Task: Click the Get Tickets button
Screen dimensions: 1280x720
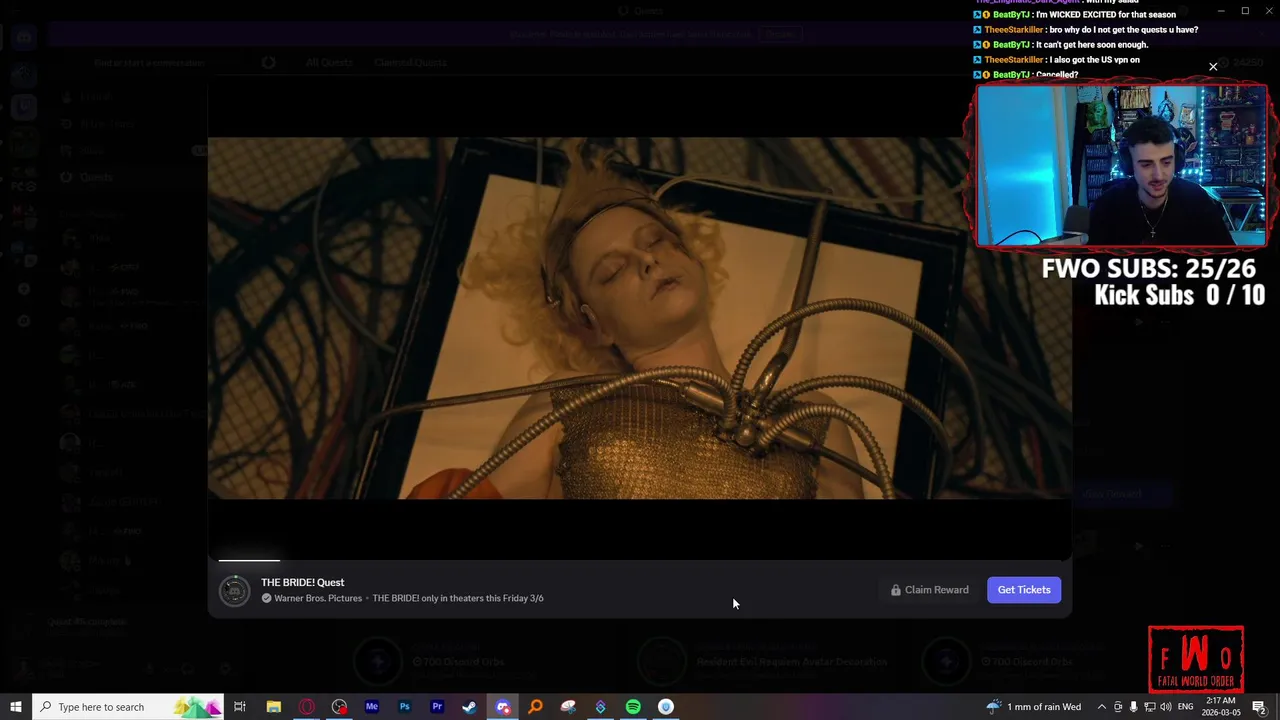Action: tap(1024, 590)
